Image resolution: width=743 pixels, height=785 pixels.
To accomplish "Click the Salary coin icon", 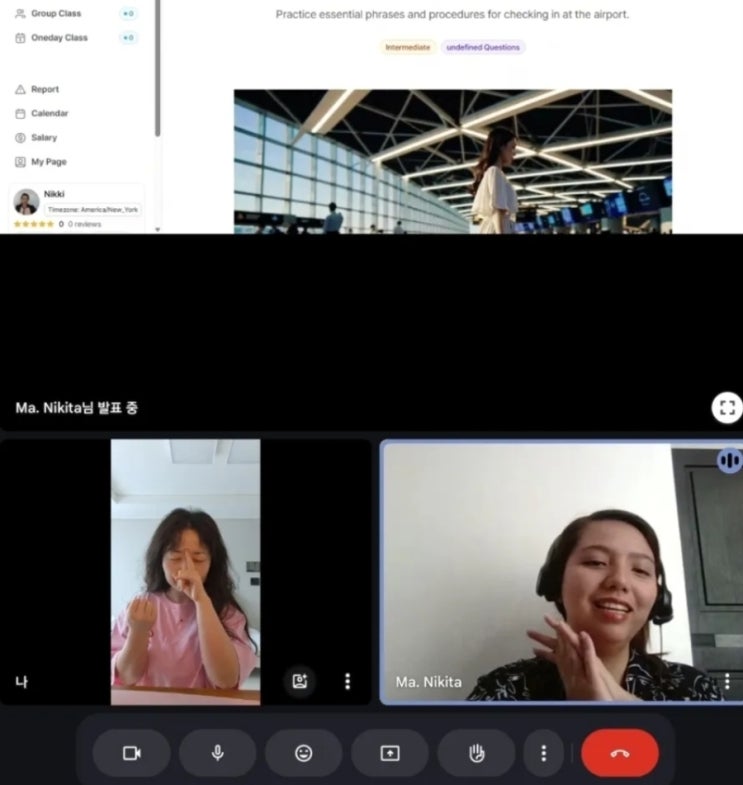I will pos(20,138).
